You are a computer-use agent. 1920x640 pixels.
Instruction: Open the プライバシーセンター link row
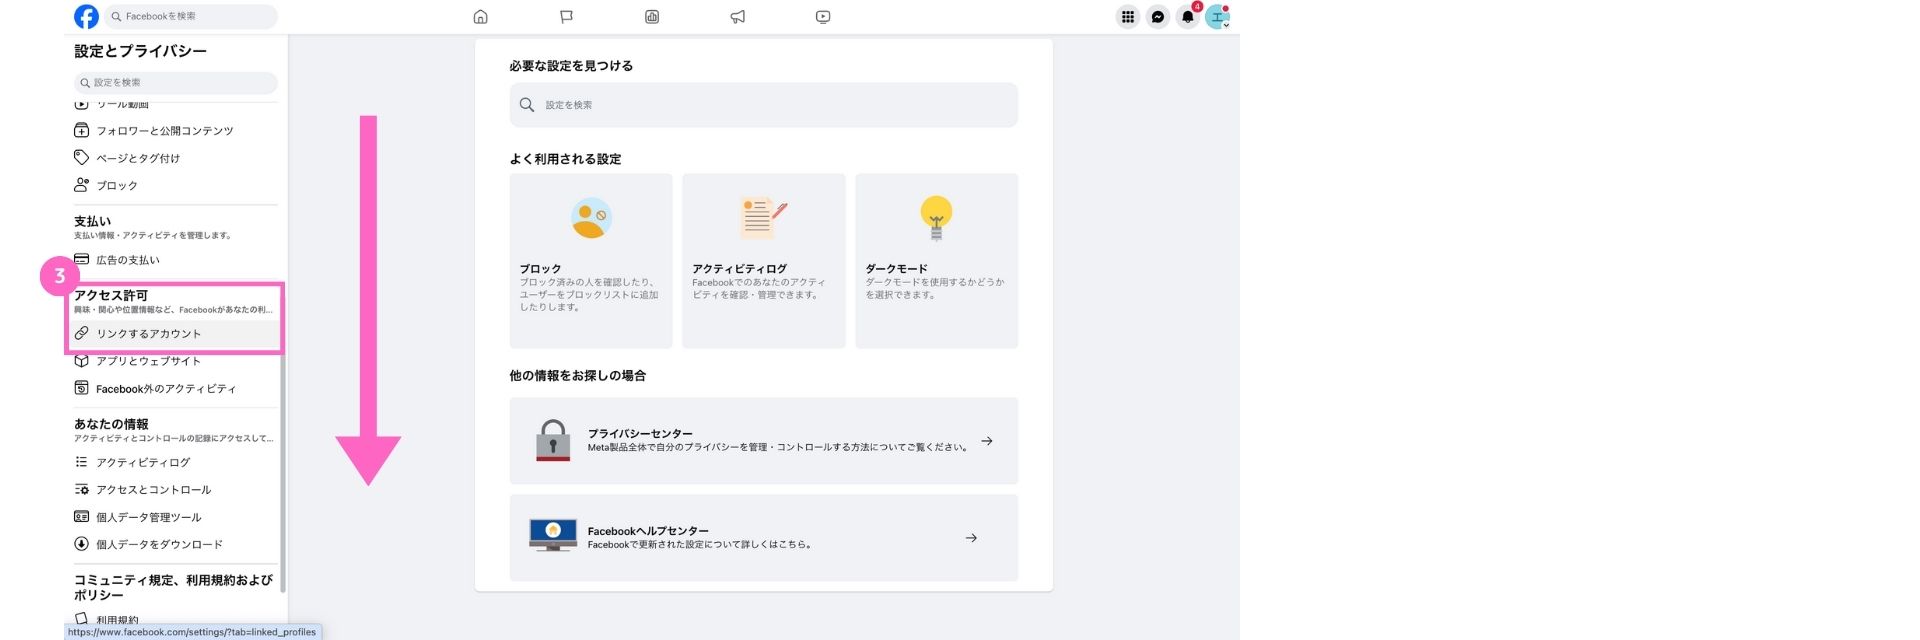(x=763, y=441)
